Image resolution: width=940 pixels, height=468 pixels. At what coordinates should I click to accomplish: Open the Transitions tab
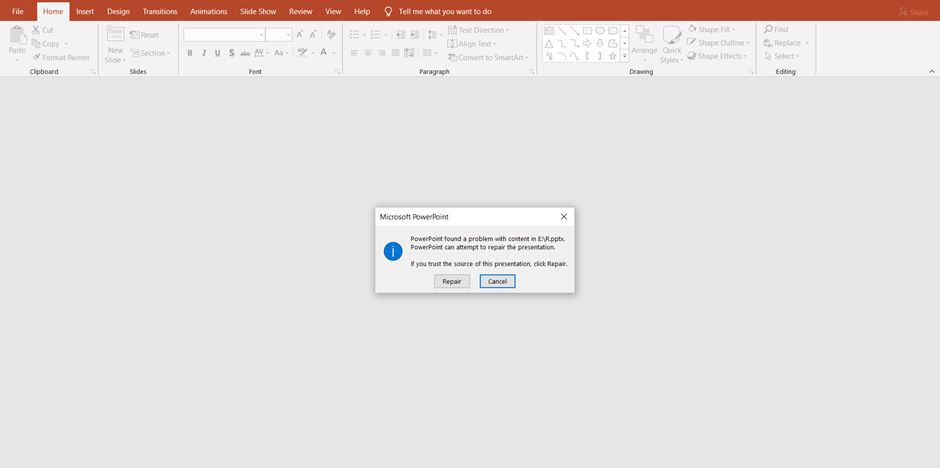coord(160,11)
